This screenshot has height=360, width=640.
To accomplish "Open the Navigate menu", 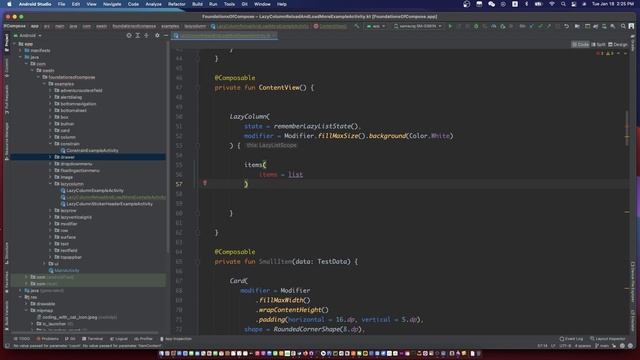I will click(112, 4).
